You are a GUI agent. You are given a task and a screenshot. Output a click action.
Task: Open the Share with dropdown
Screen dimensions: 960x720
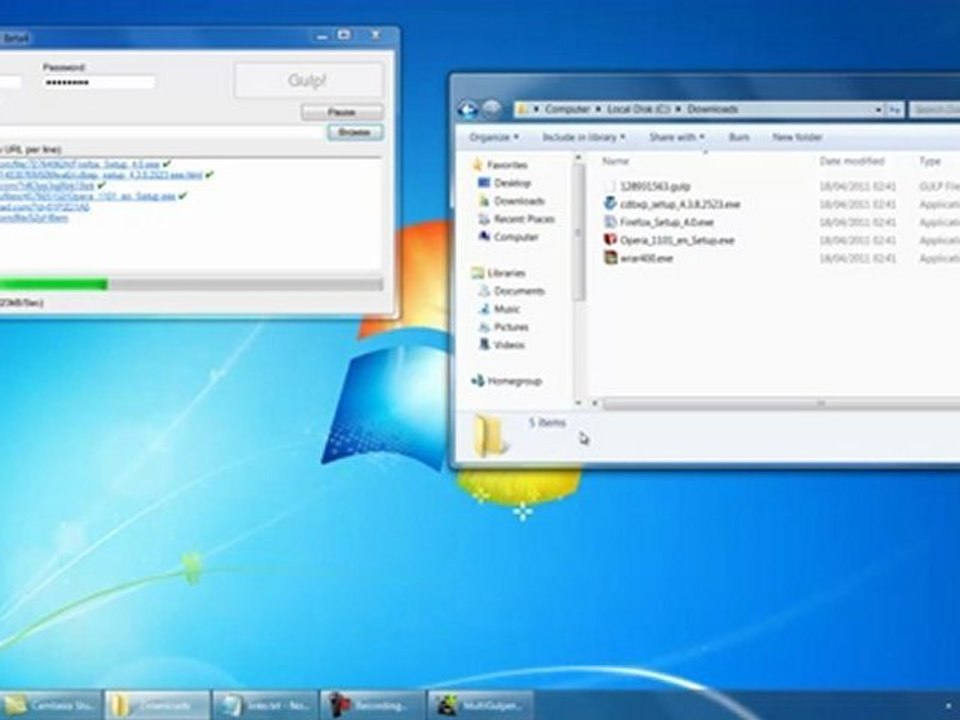point(677,137)
